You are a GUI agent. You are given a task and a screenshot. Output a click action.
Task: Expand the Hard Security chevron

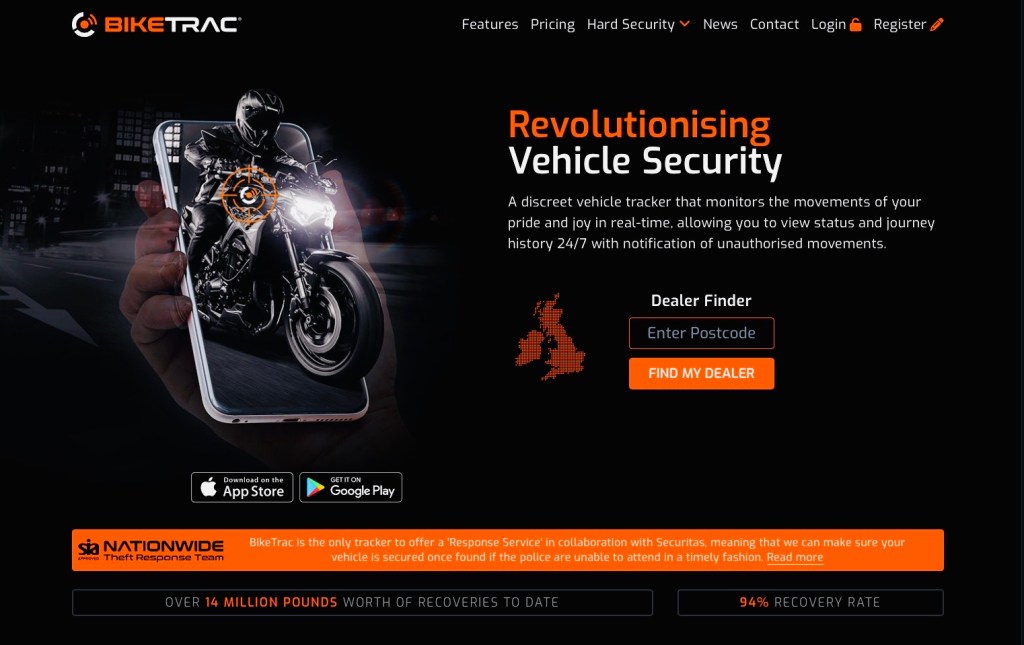pyautogui.click(x=684, y=24)
